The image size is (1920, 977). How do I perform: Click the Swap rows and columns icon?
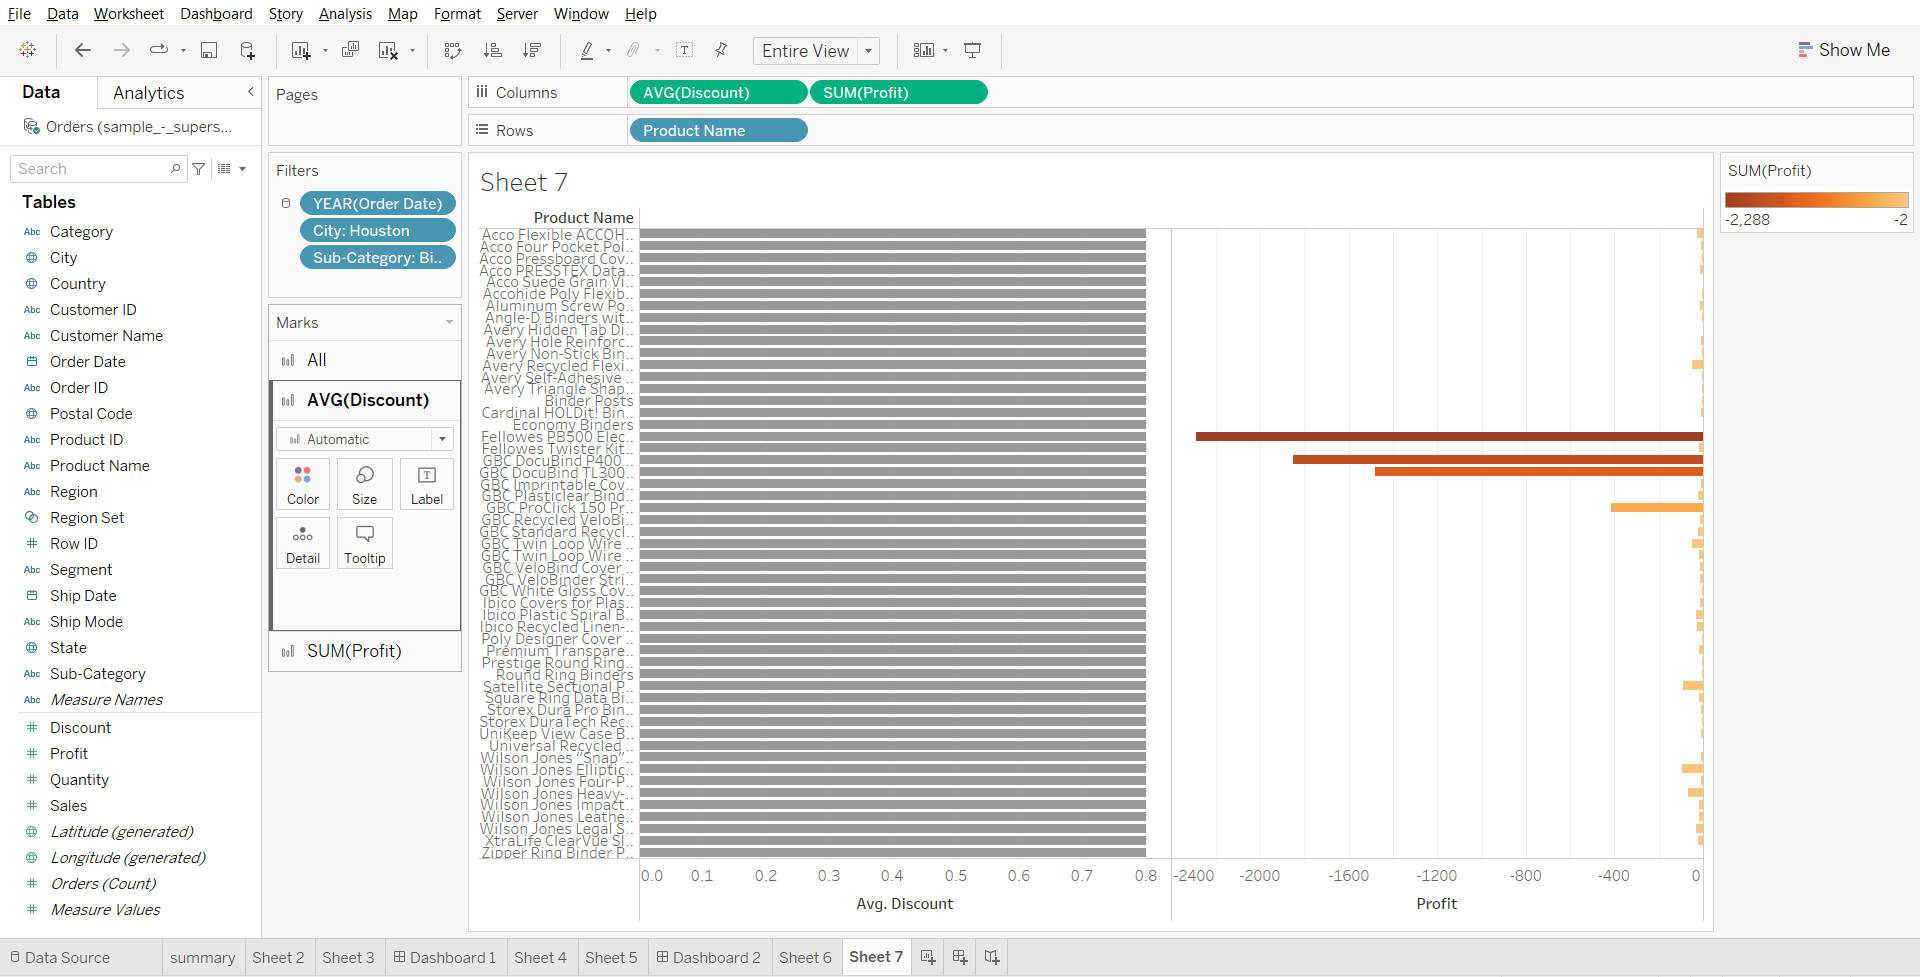(x=453, y=51)
